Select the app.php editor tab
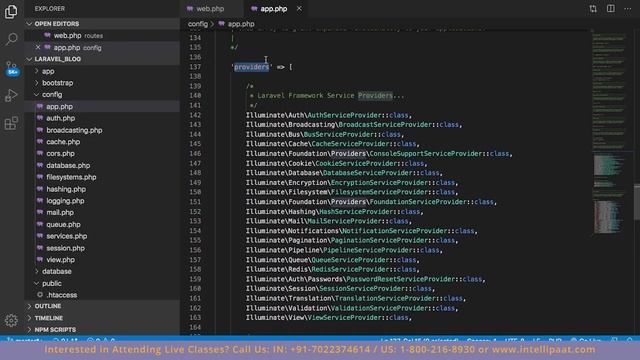The height and width of the screenshot is (360, 640). [273, 9]
